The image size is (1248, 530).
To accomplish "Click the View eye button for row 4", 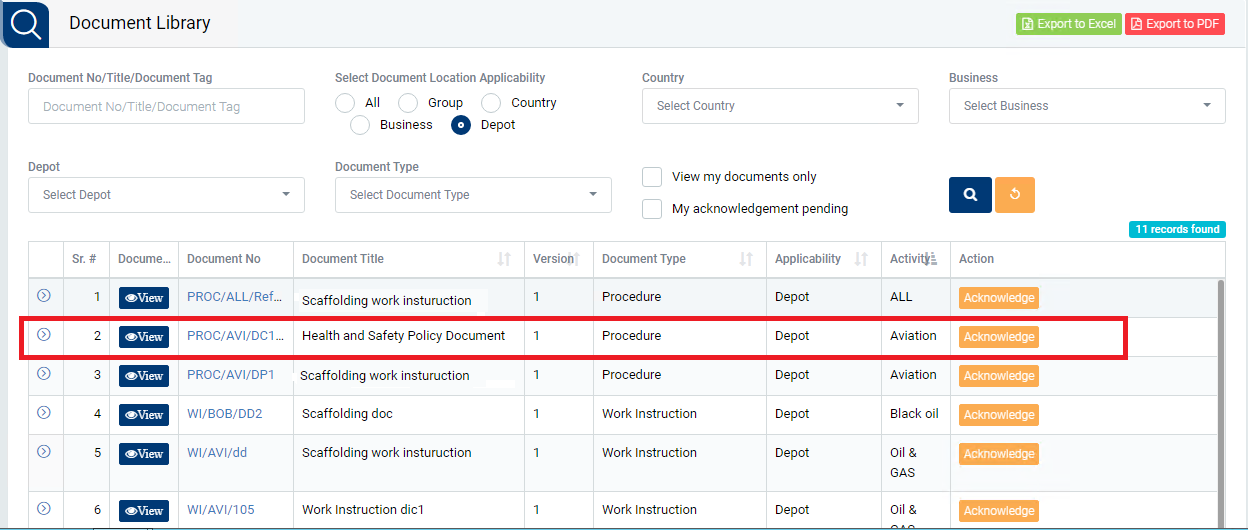I will [x=144, y=415].
